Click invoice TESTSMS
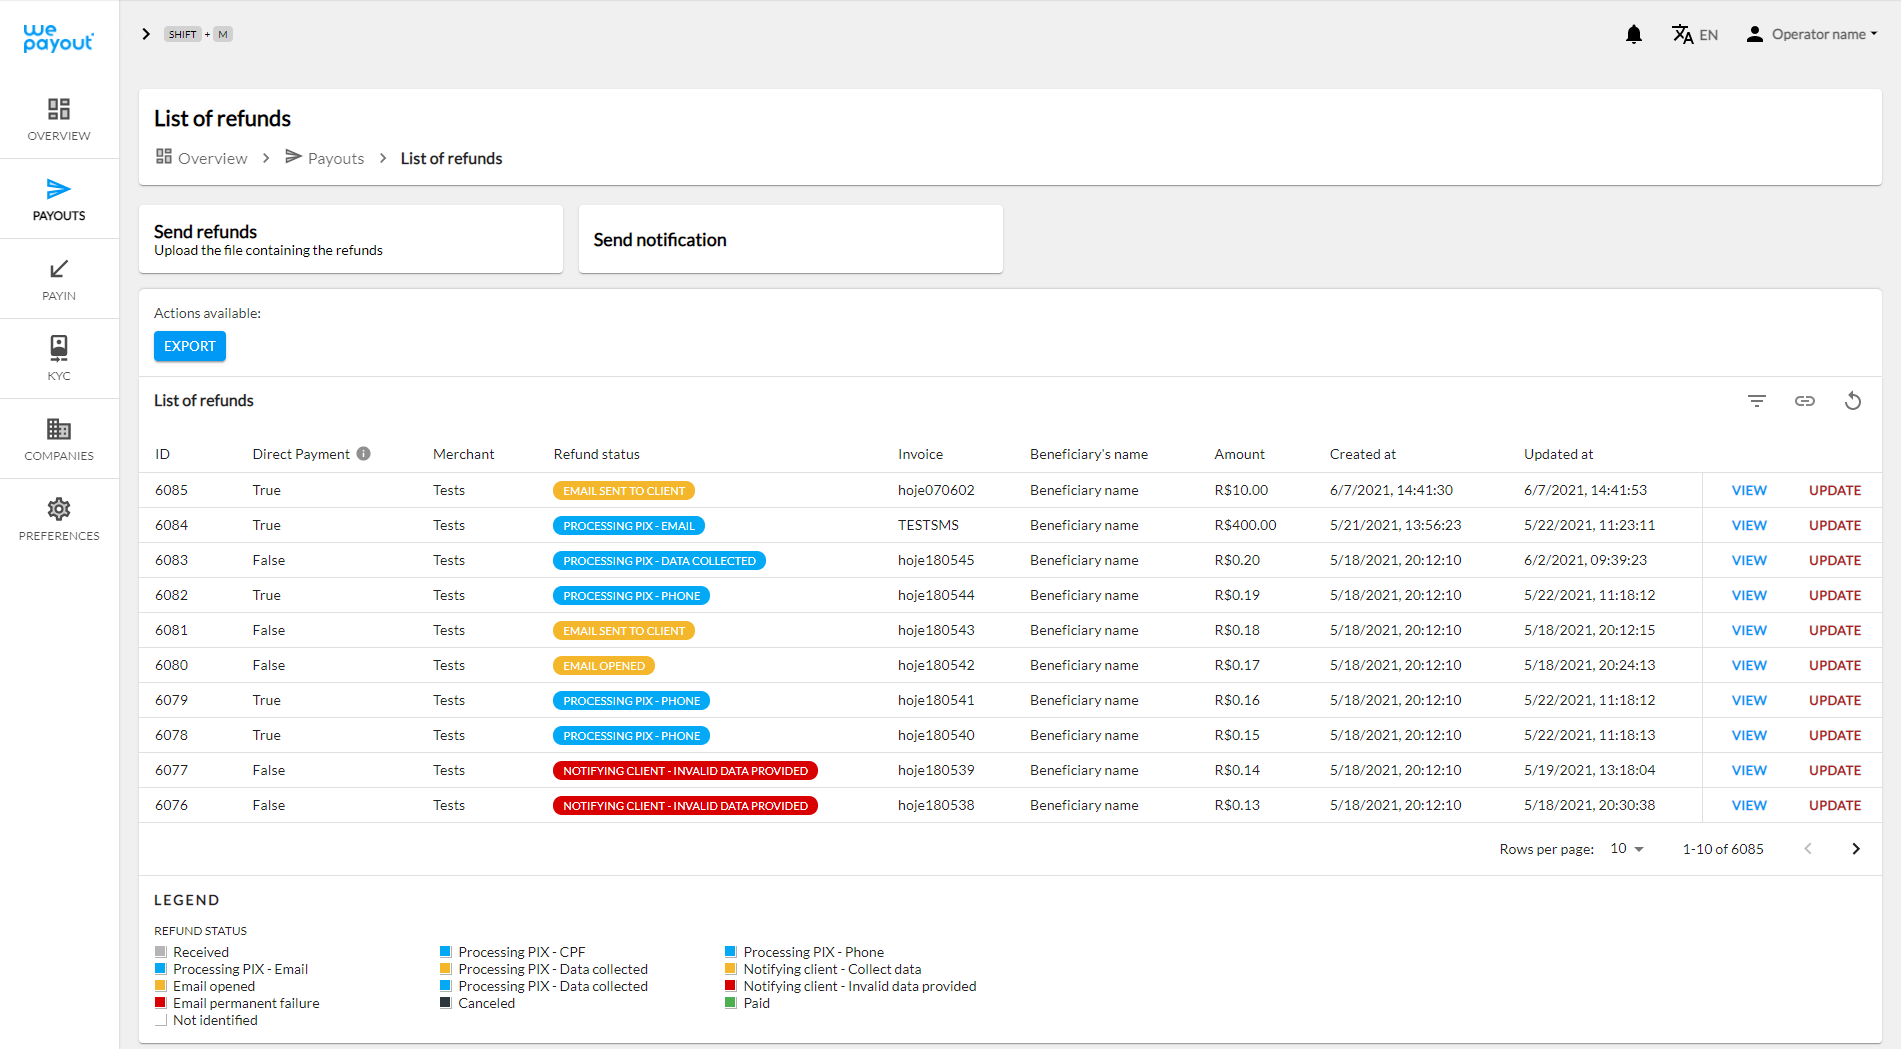The width and height of the screenshot is (1901, 1049). (928, 525)
